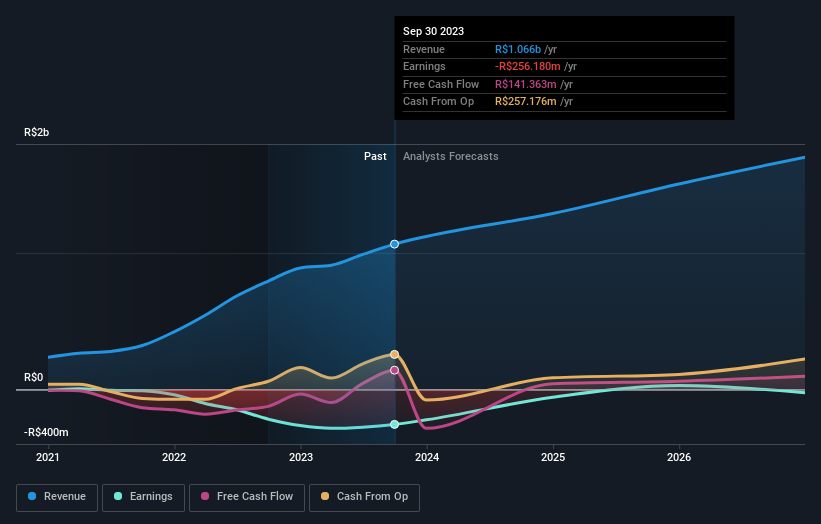Click the R$1.066b revenue value in tooltip
The width and height of the screenshot is (821, 524).
[518, 49]
